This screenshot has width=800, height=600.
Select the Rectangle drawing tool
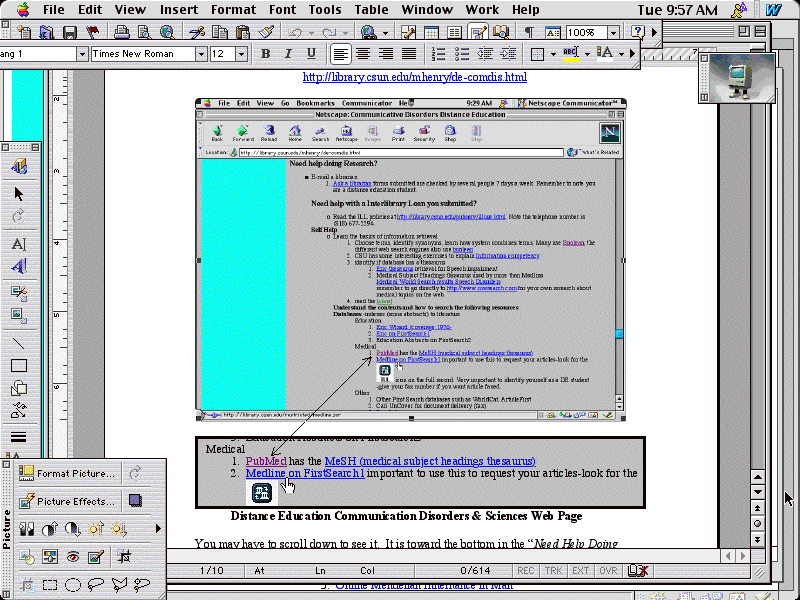point(19,366)
